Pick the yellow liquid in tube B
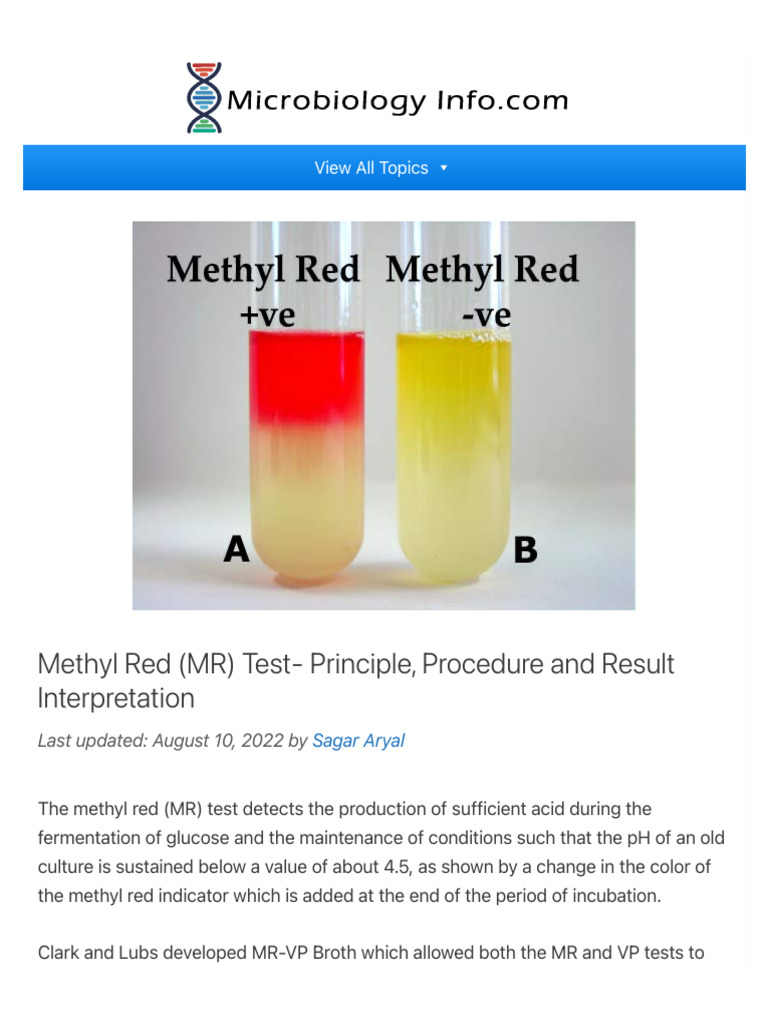This screenshot has height=1024, width=768. [x=455, y=450]
